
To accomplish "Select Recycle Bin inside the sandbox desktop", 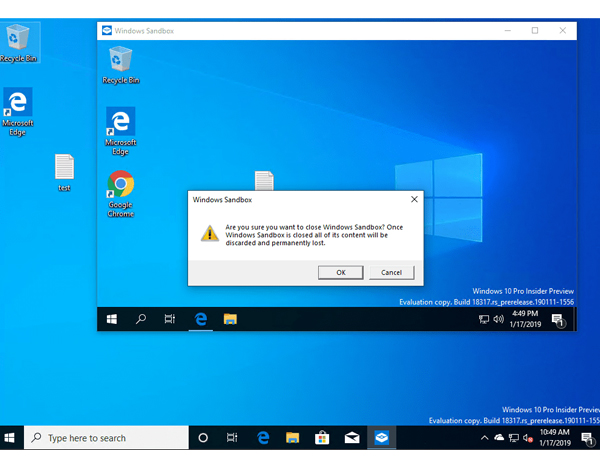I will pyautogui.click(x=121, y=62).
